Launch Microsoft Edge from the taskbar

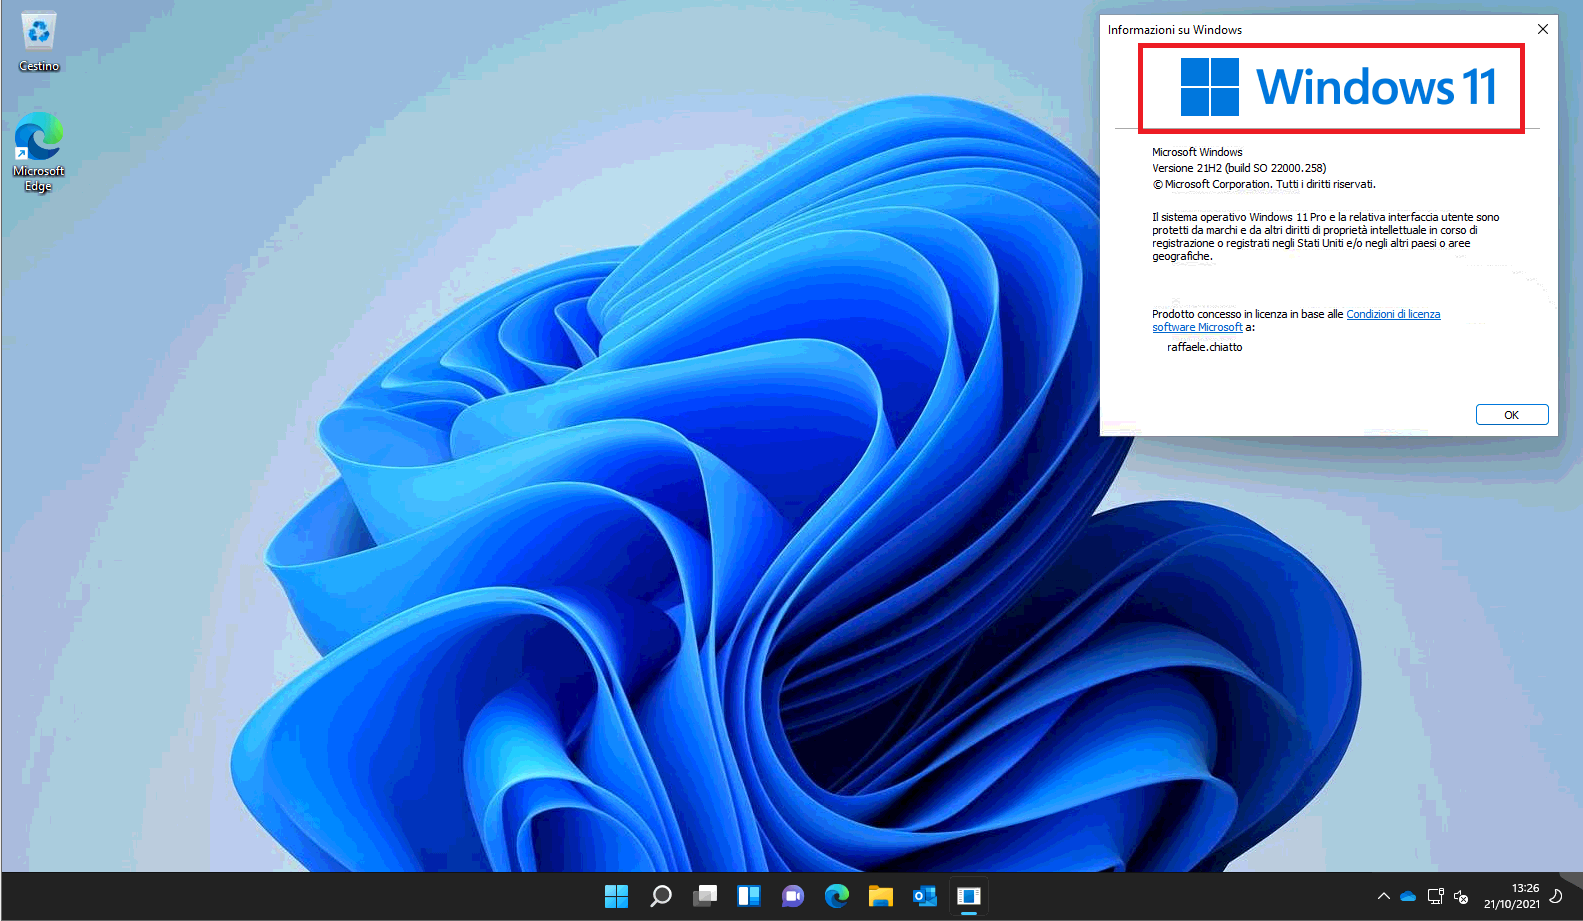837,896
